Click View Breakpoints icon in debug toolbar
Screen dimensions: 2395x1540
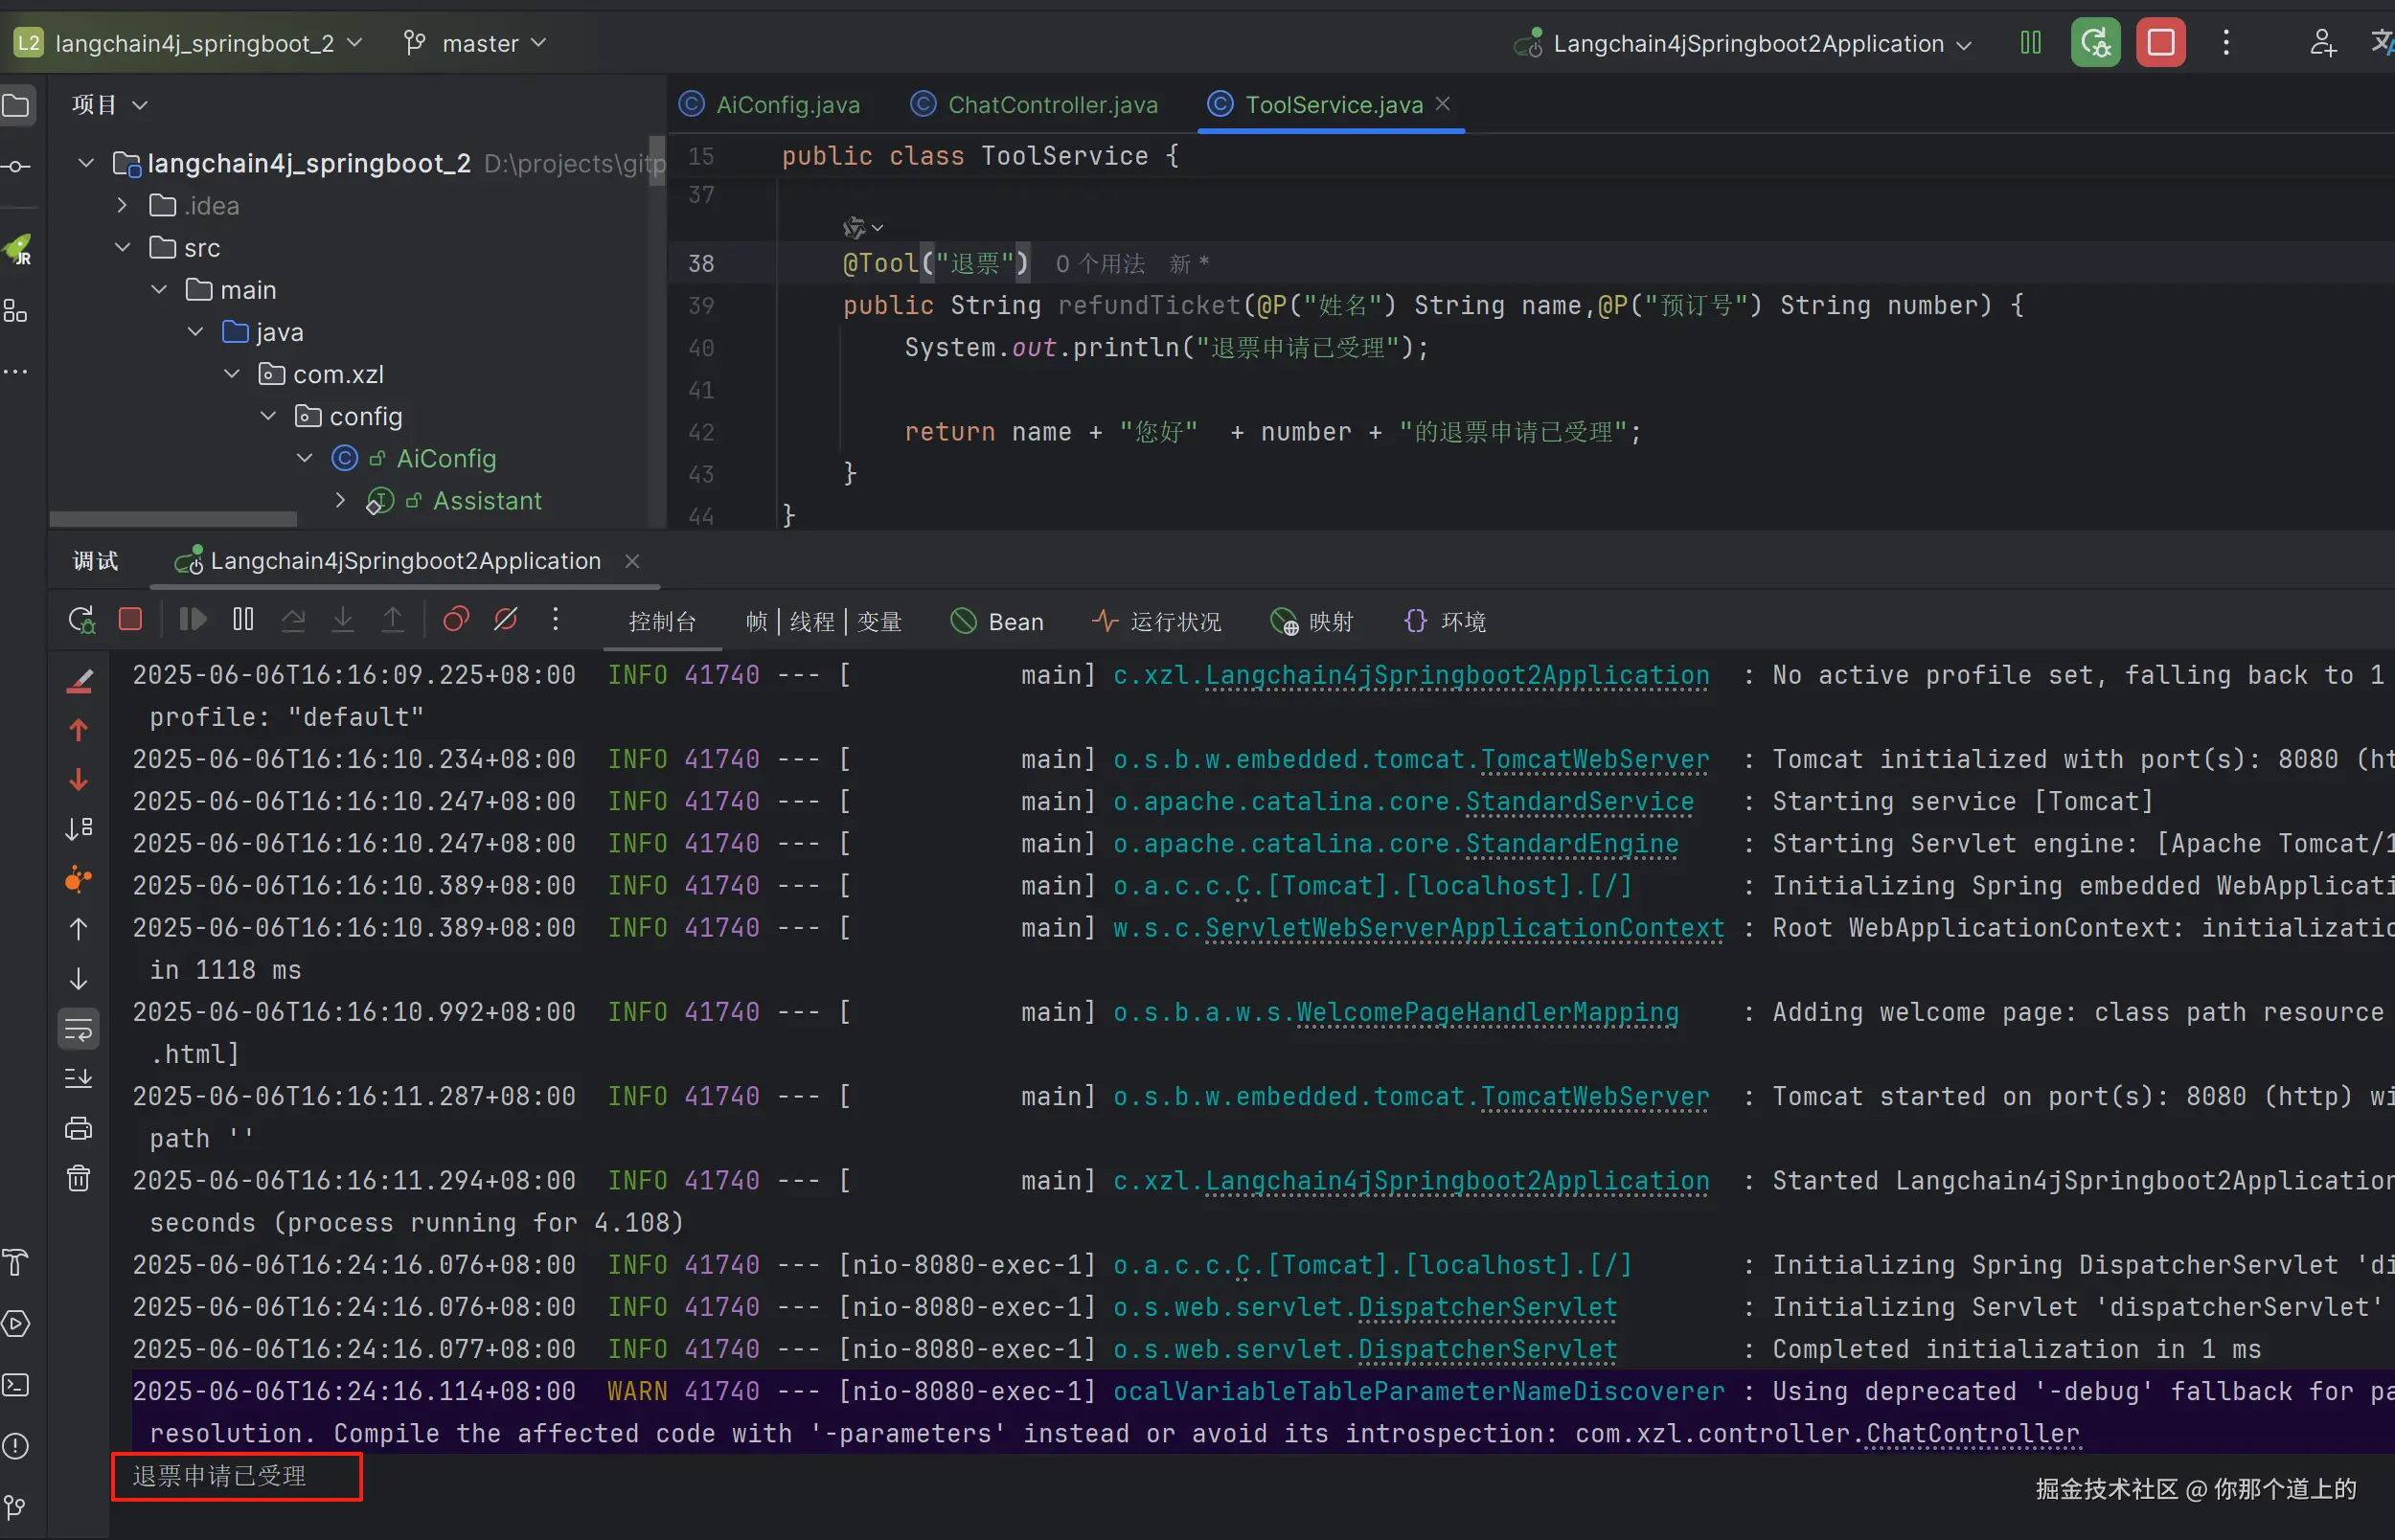(456, 620)
